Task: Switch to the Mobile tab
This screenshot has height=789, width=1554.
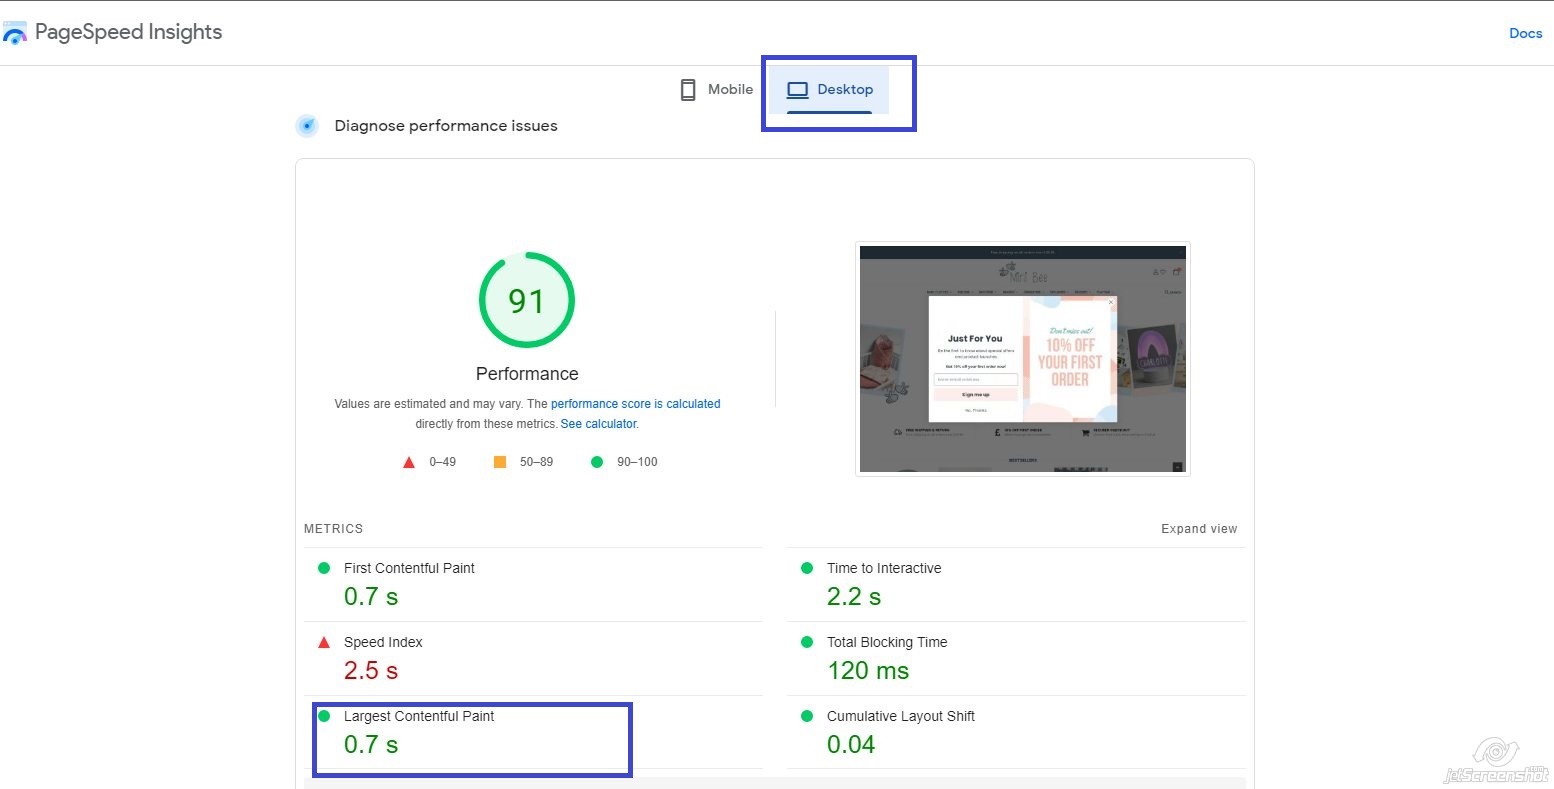Action: coord(717,90)
